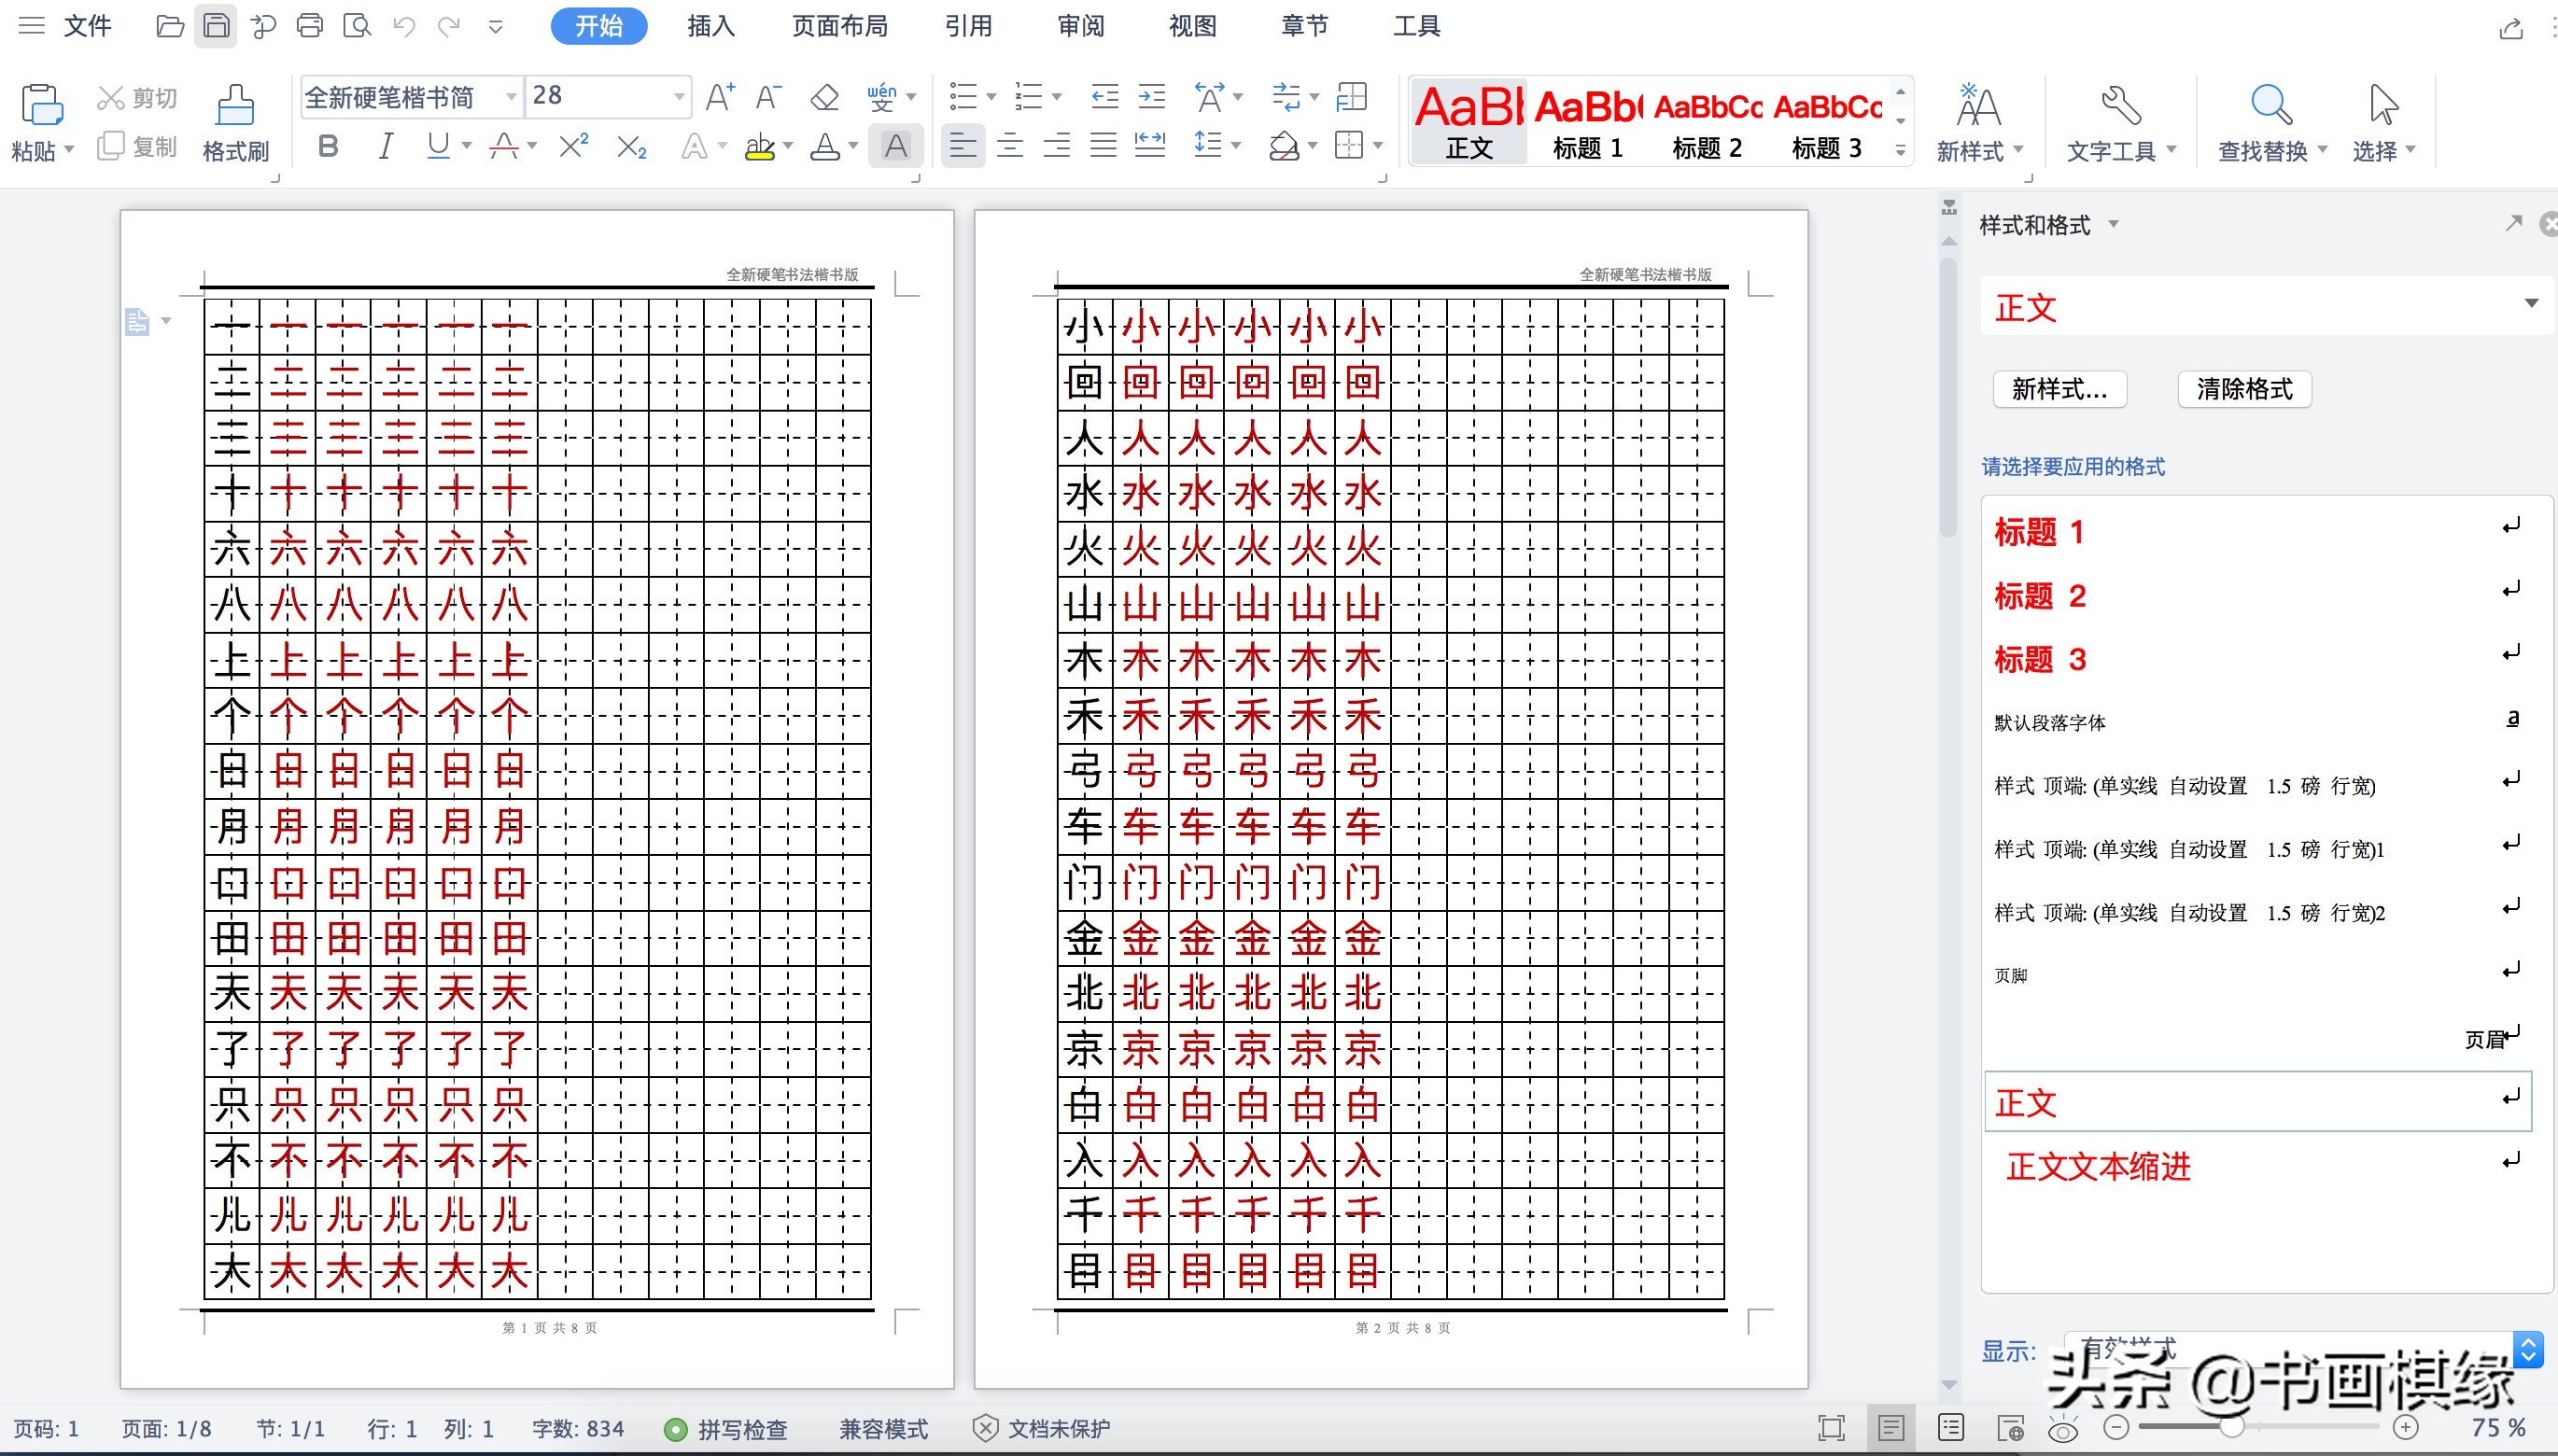Click the share/export icon at top right
2558x1456 pixels.
point(2511,28)
